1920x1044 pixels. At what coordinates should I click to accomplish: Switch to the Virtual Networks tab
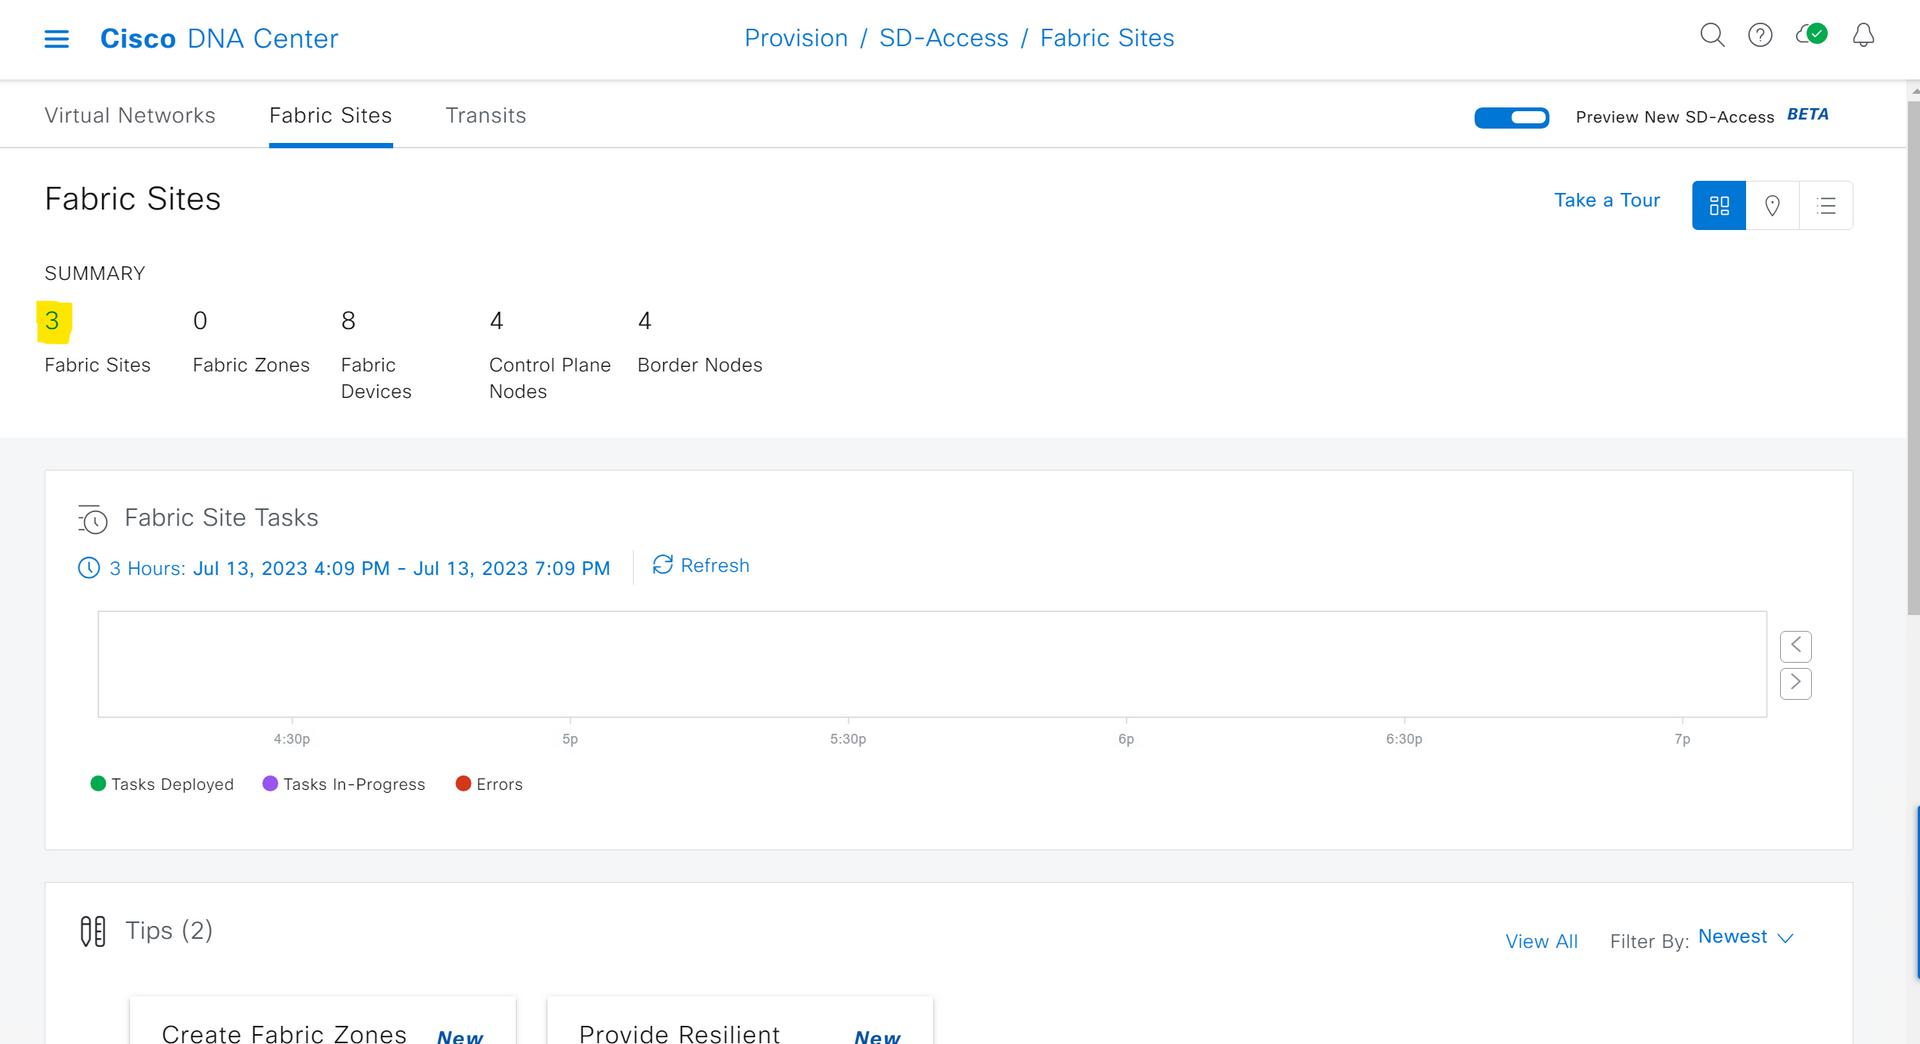[x=130, y=115]
